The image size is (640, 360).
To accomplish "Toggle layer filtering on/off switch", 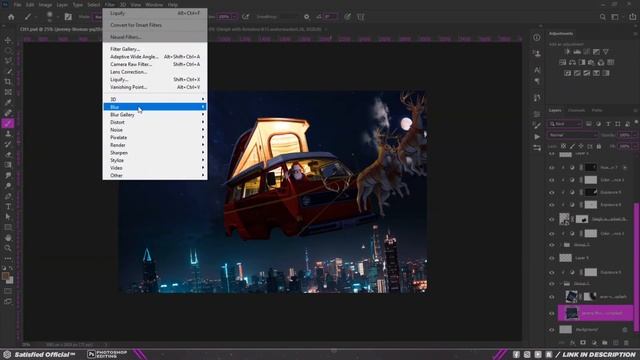I will point(636,122).
